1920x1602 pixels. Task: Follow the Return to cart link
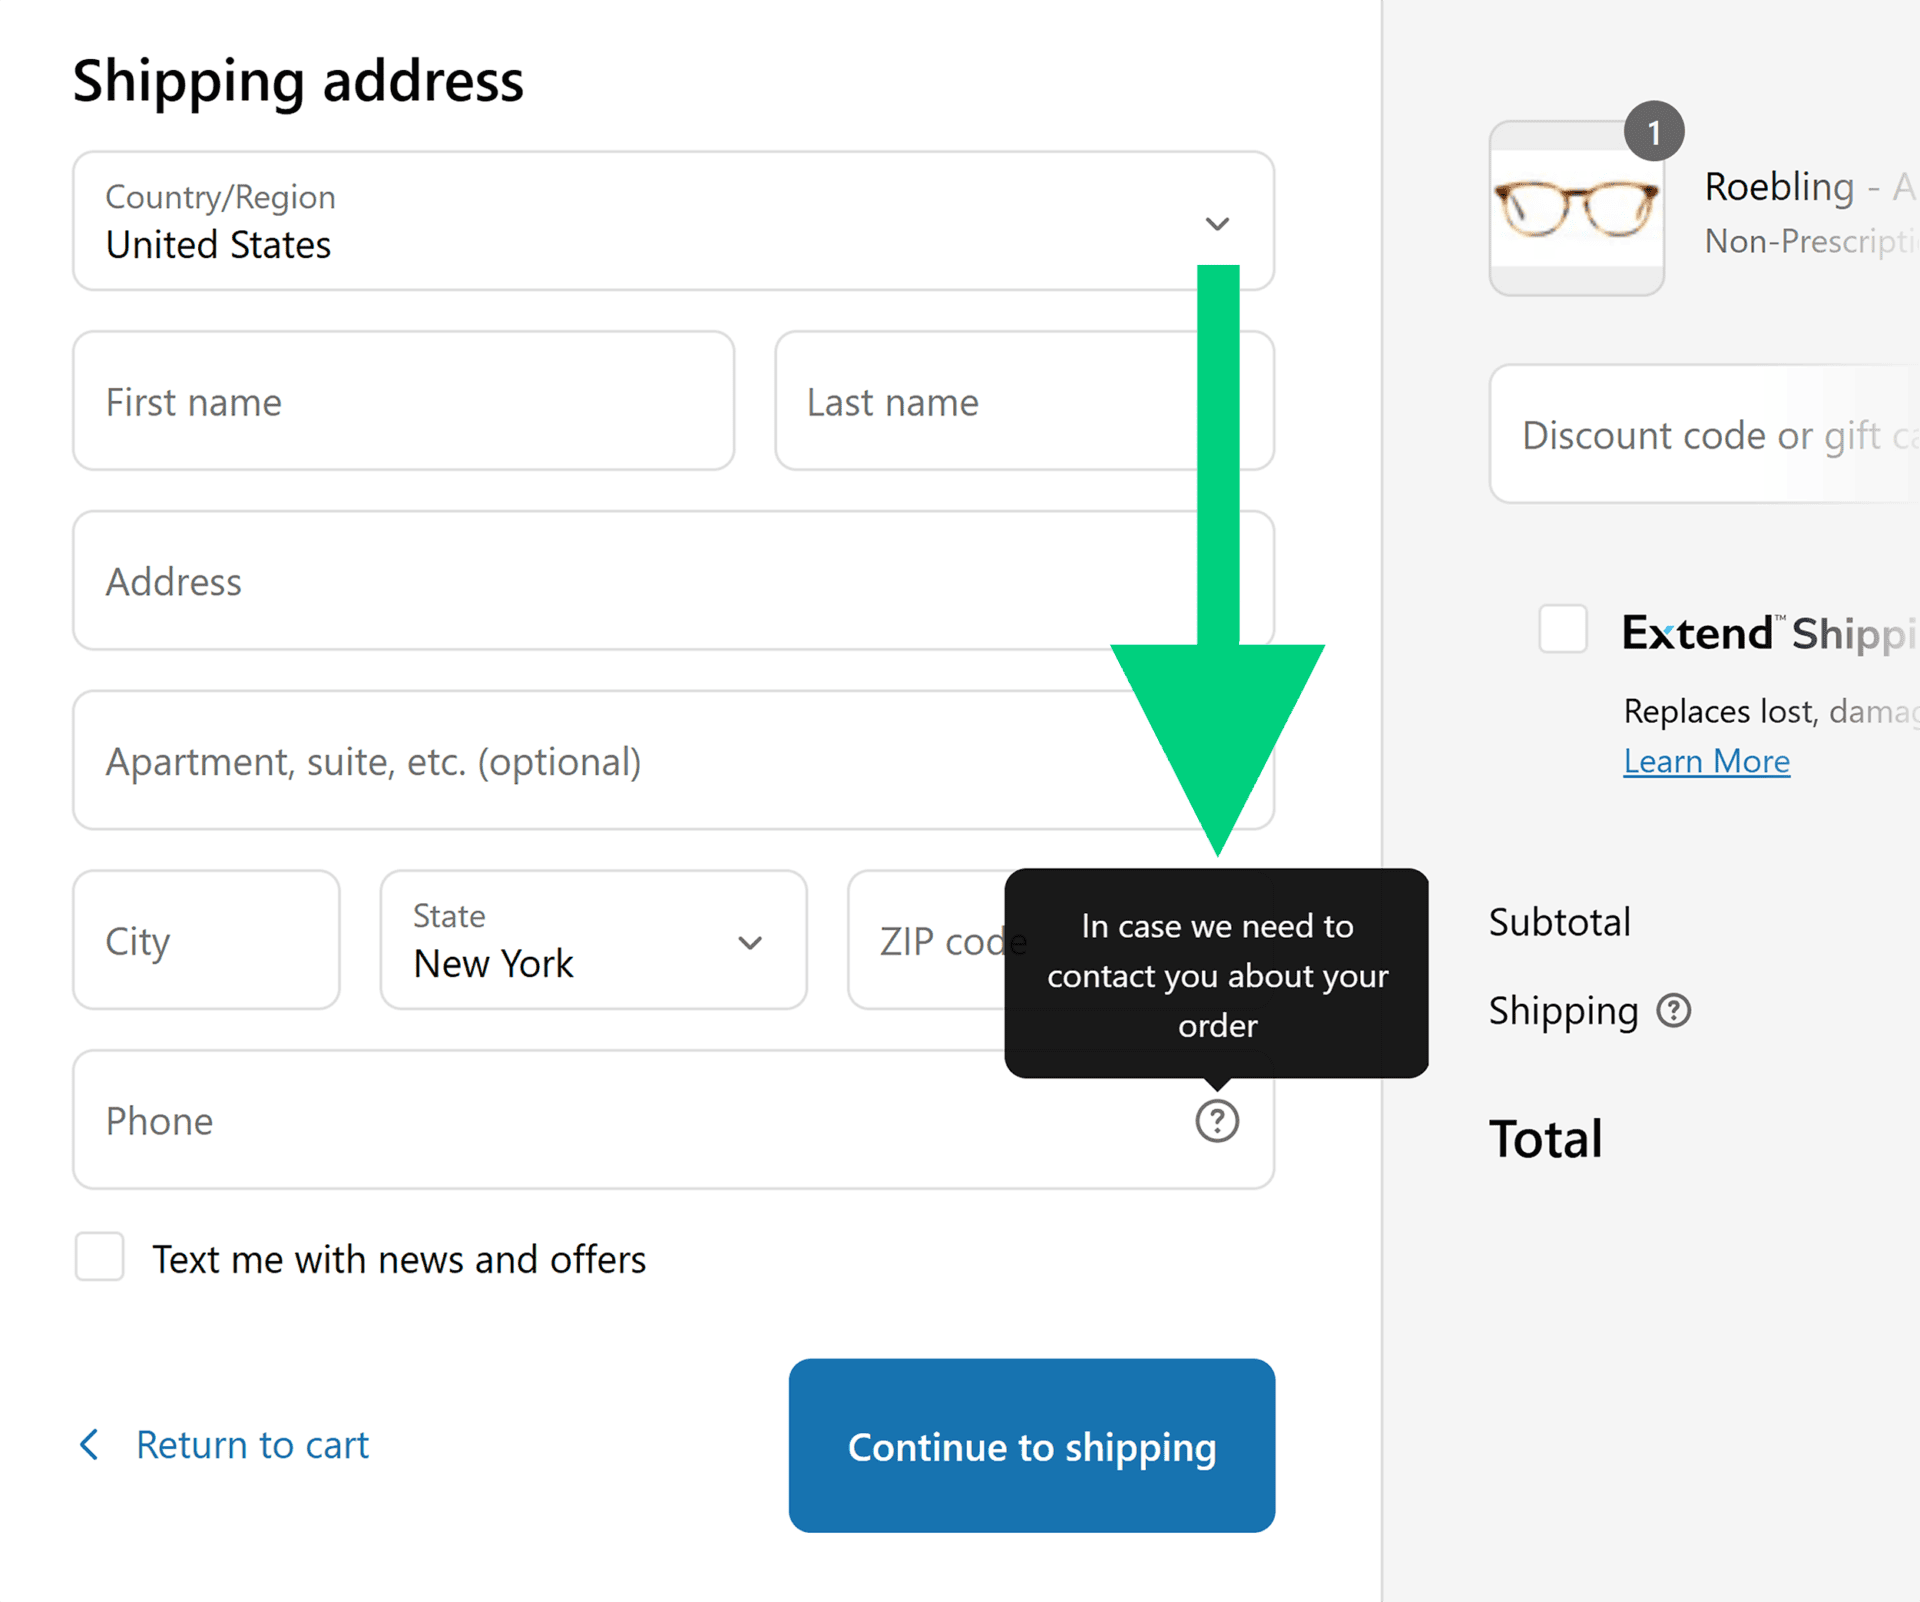[252, 1445]
